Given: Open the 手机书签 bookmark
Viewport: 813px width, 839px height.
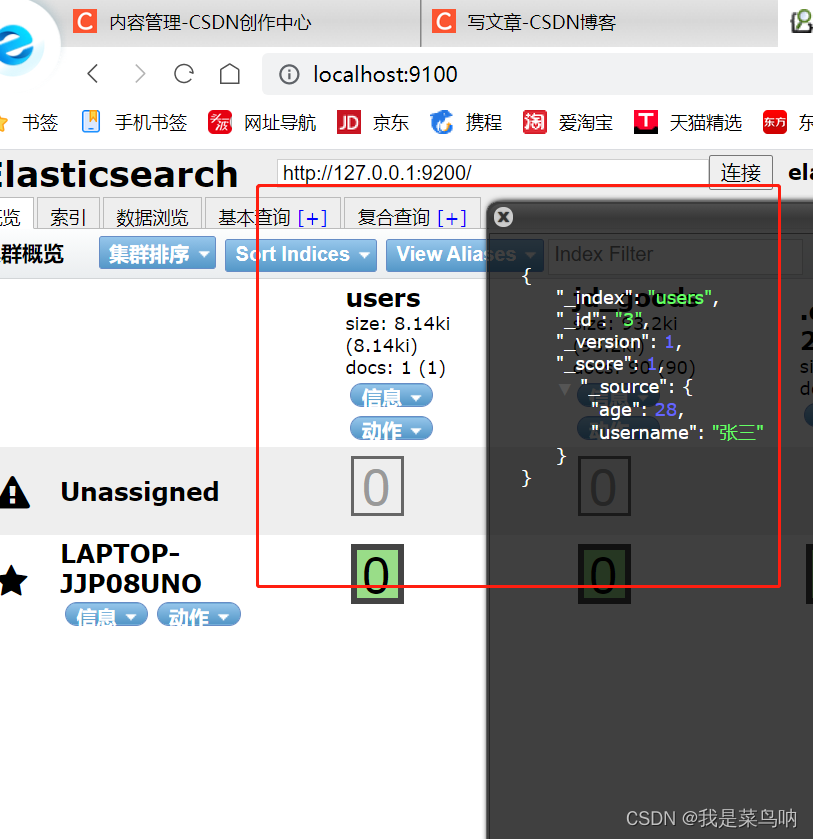Looking at the screenshot, I should point(134,123).
